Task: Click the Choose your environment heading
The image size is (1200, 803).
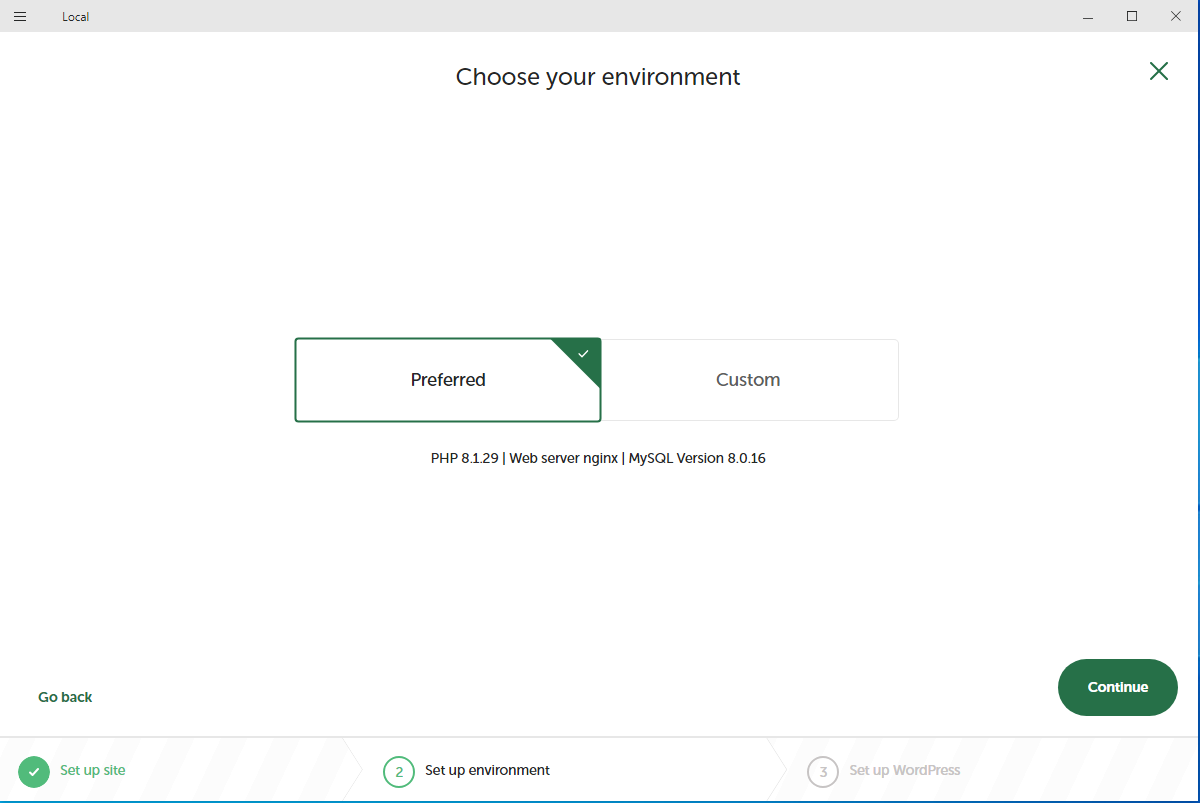Action: click(598, 77)
